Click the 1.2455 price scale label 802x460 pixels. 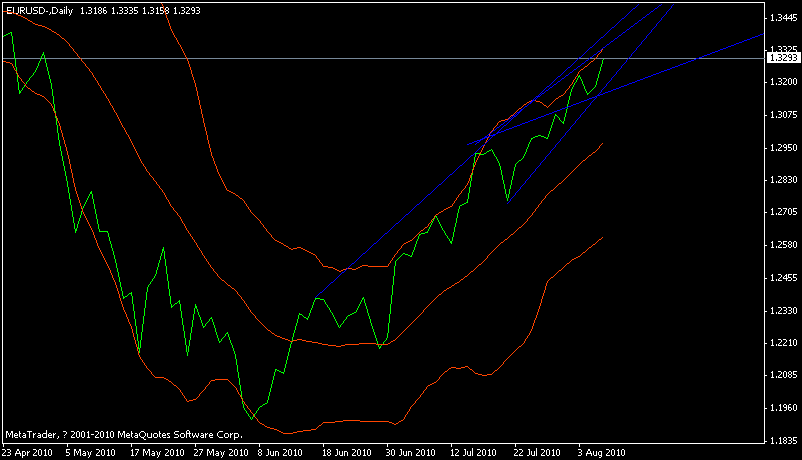pos(783,278)
